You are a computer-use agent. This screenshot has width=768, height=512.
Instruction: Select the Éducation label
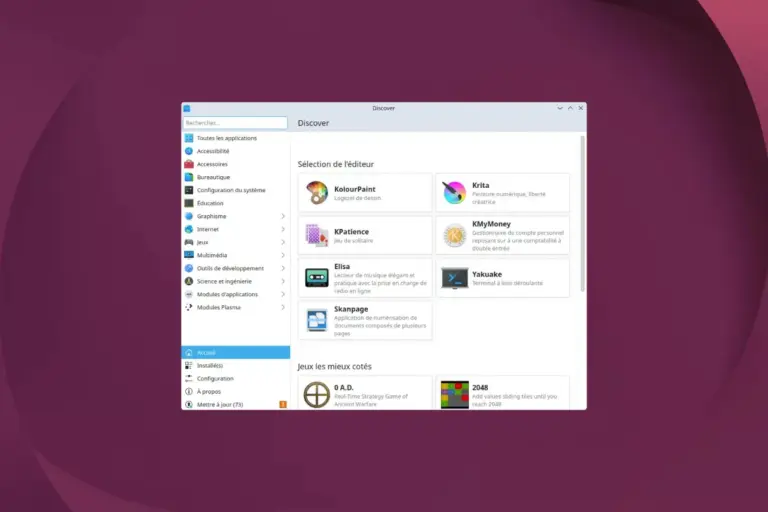(x=210, y=203)
